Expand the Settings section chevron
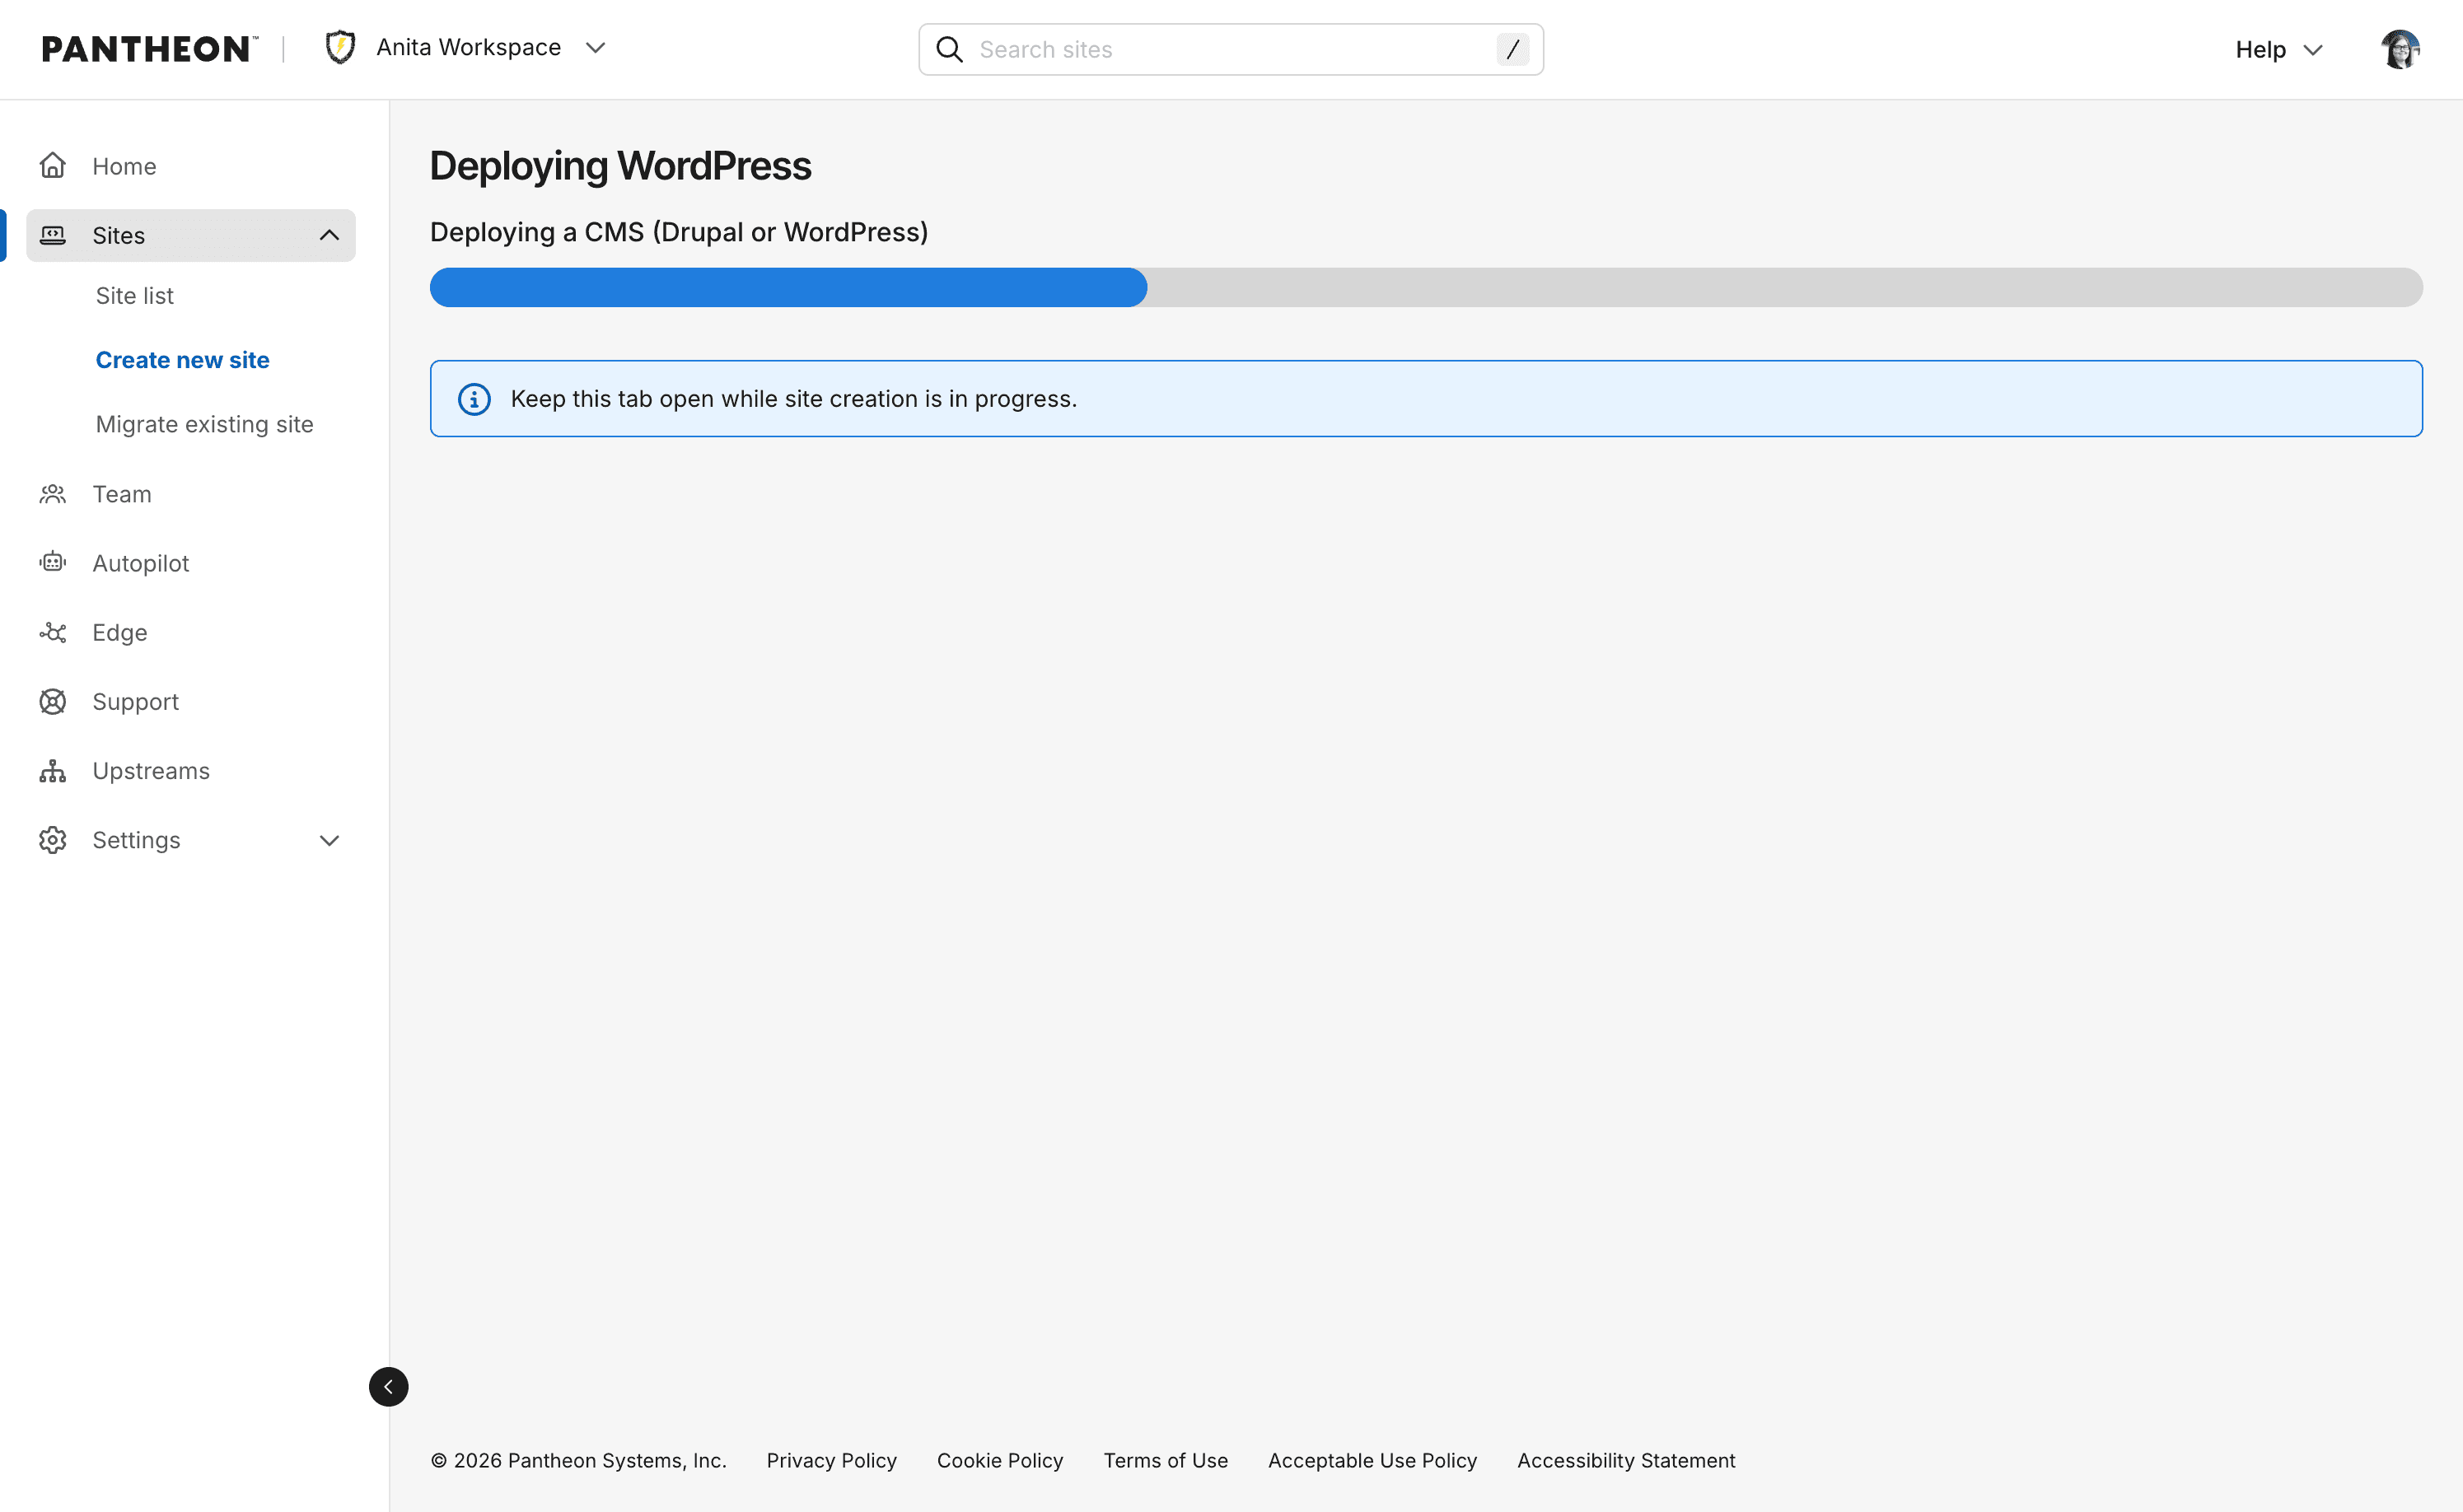 coord(329,840)
